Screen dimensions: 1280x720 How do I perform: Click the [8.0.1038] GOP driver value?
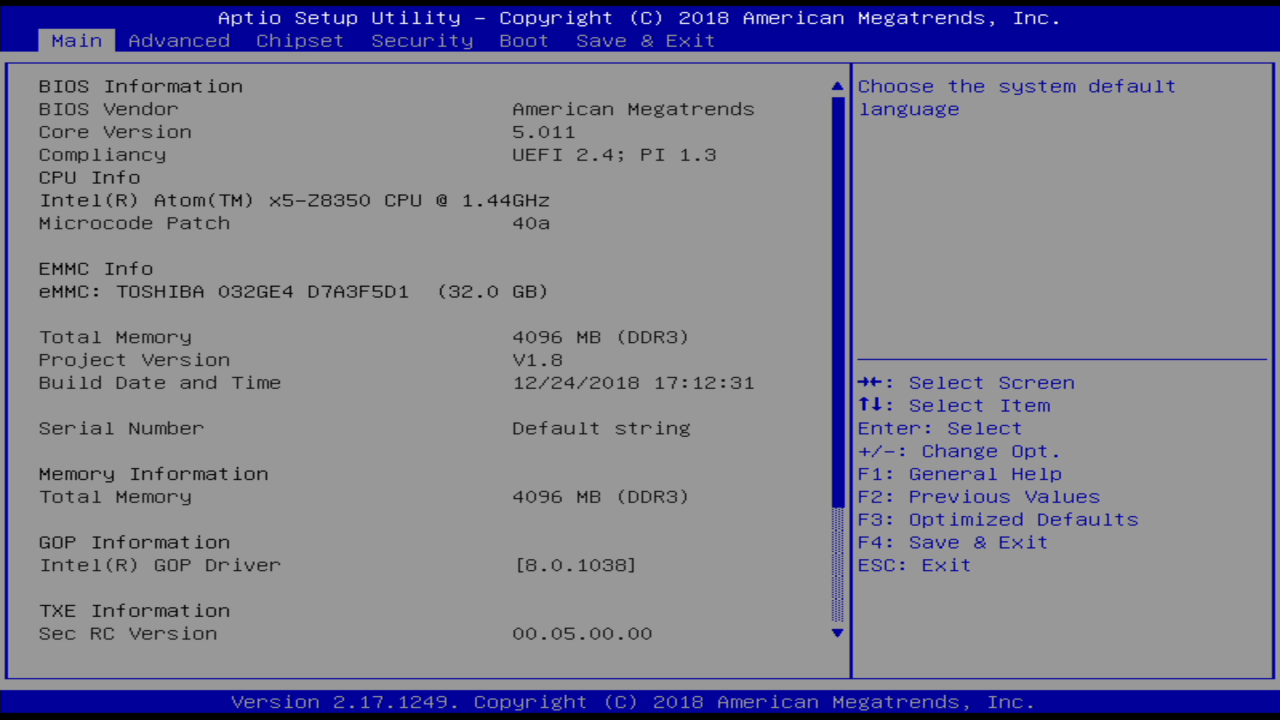point(576,565)
